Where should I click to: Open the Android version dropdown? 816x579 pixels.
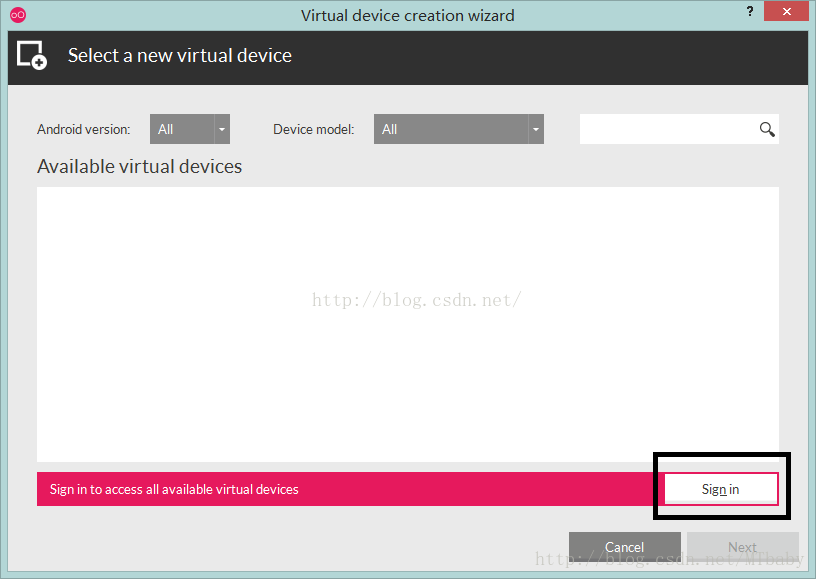190,129
